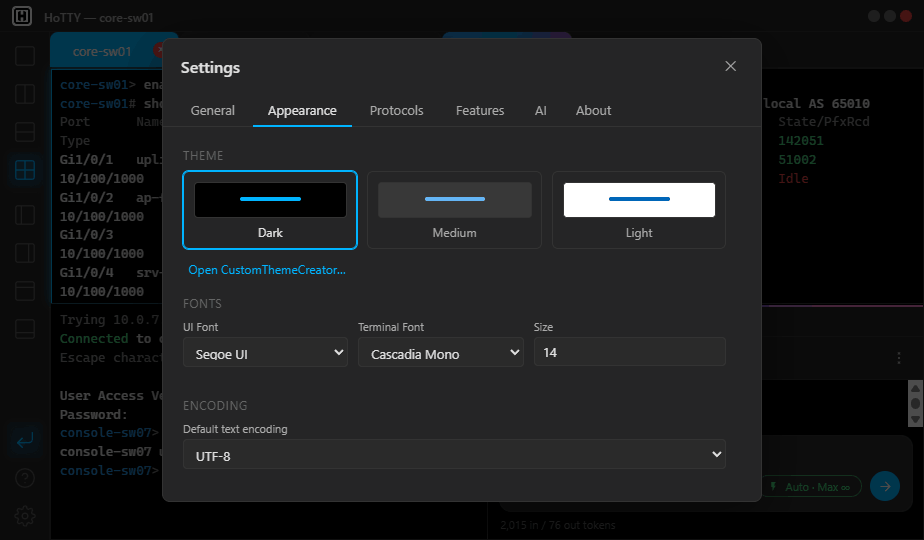The height and width of the screenshot is (540, 924).
Task: Click the round scrollbar thumb on the right
Action: point(915,404)
